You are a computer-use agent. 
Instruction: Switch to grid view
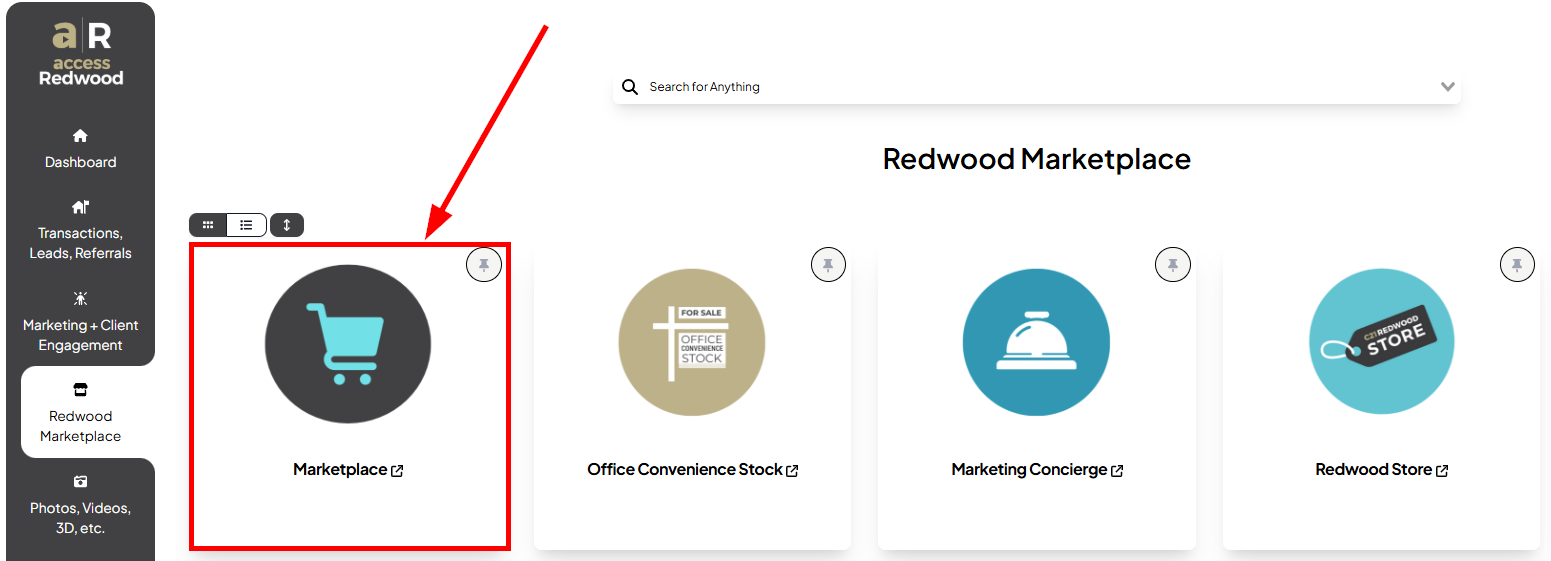[208, 225]
